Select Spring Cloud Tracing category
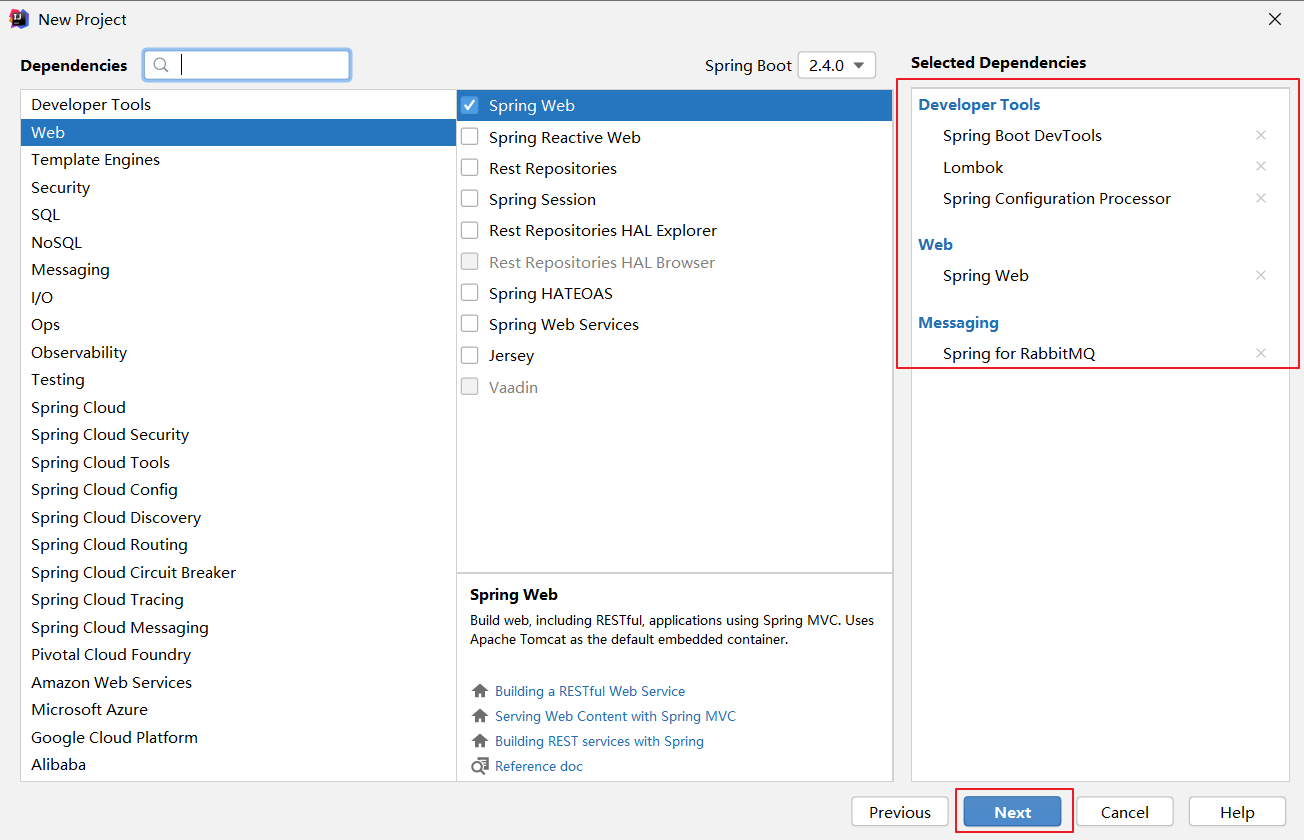1304x840 pixels. click(x=238, y=599)
